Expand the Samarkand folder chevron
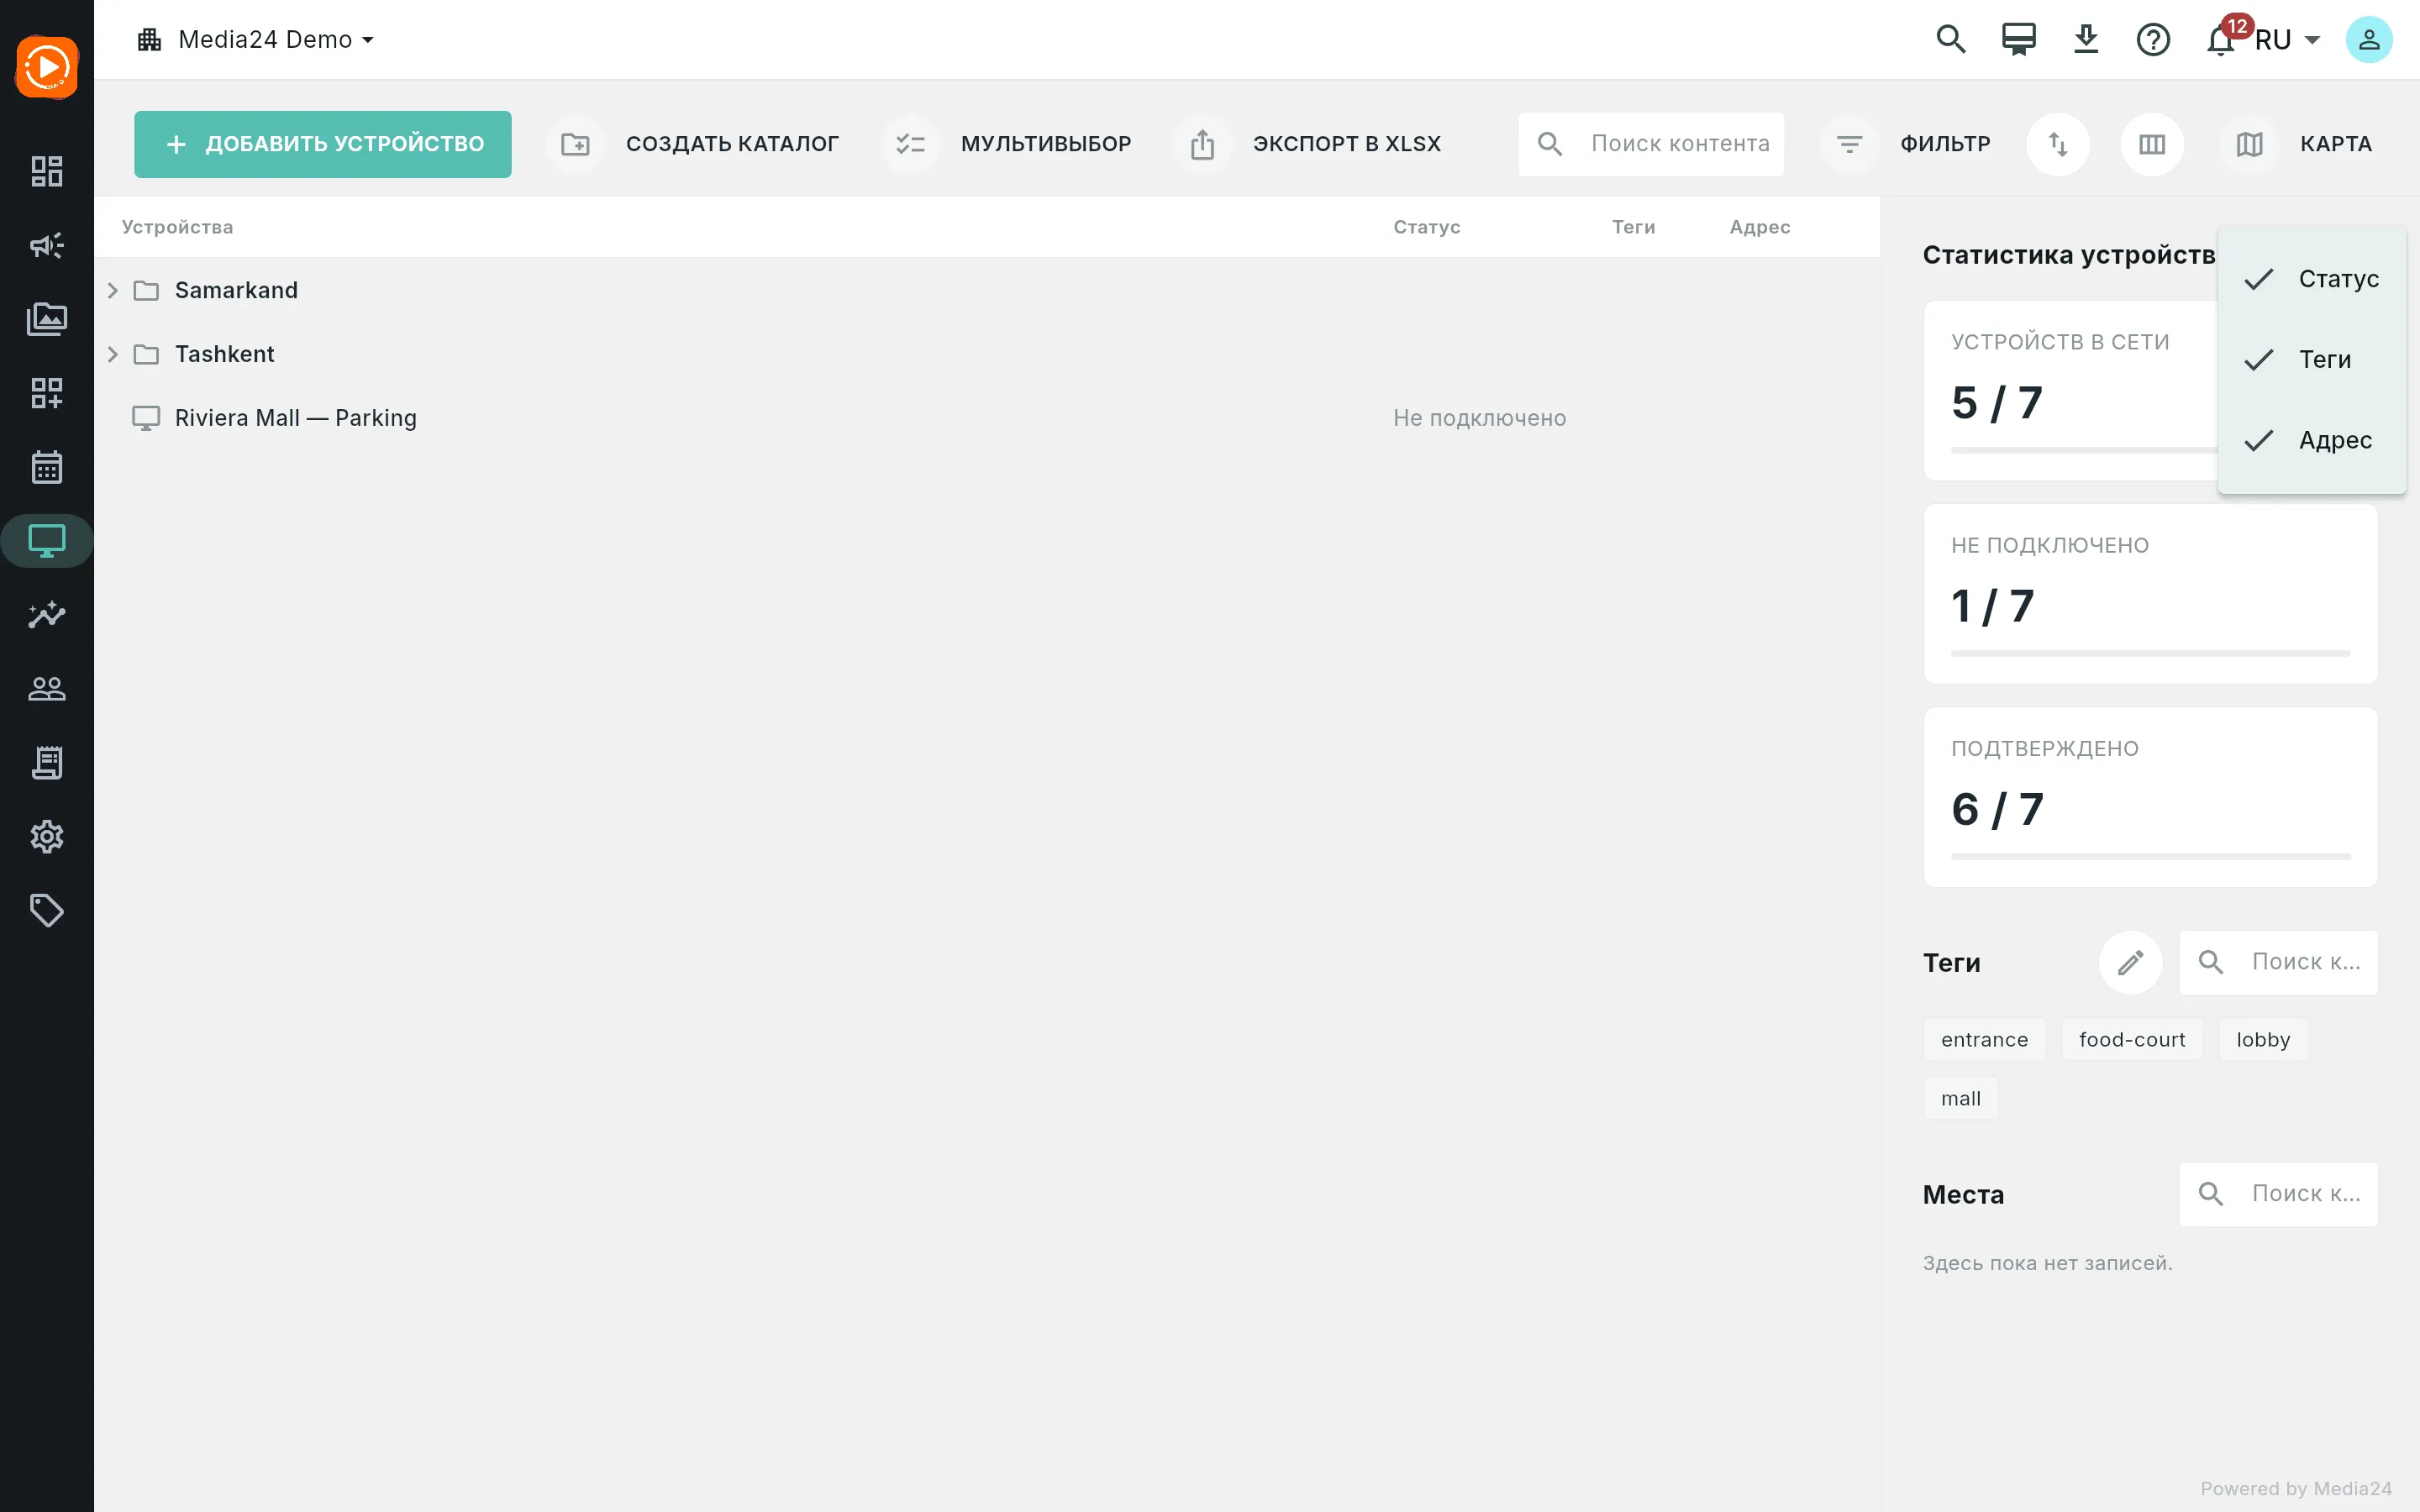This screenshot has height=1512, width=2420. pos(112,290)
